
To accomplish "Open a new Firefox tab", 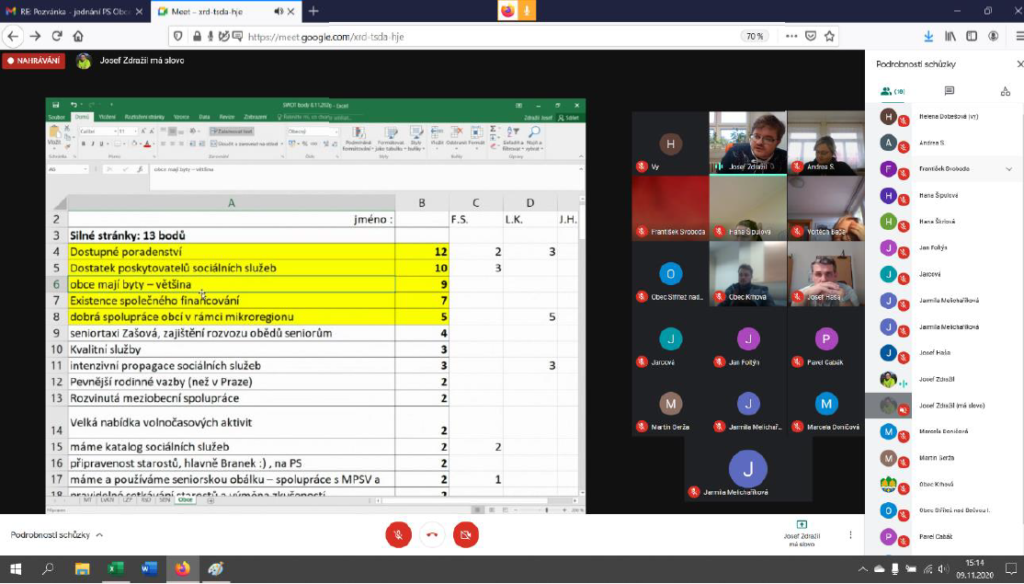I will [x=313, y=11].
